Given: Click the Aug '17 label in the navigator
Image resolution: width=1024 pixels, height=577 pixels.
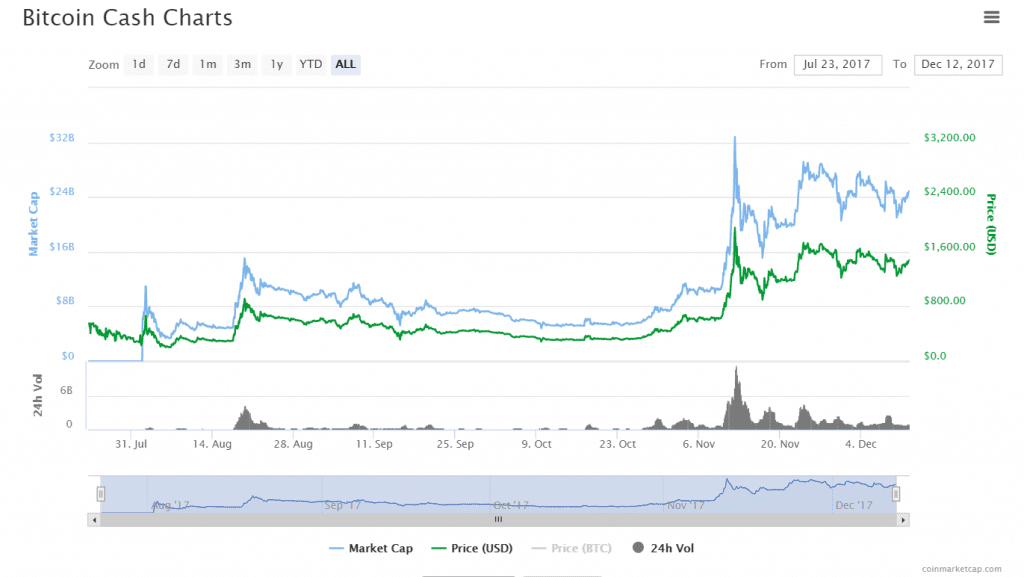Looking at the screenshot, I should 171,505.
